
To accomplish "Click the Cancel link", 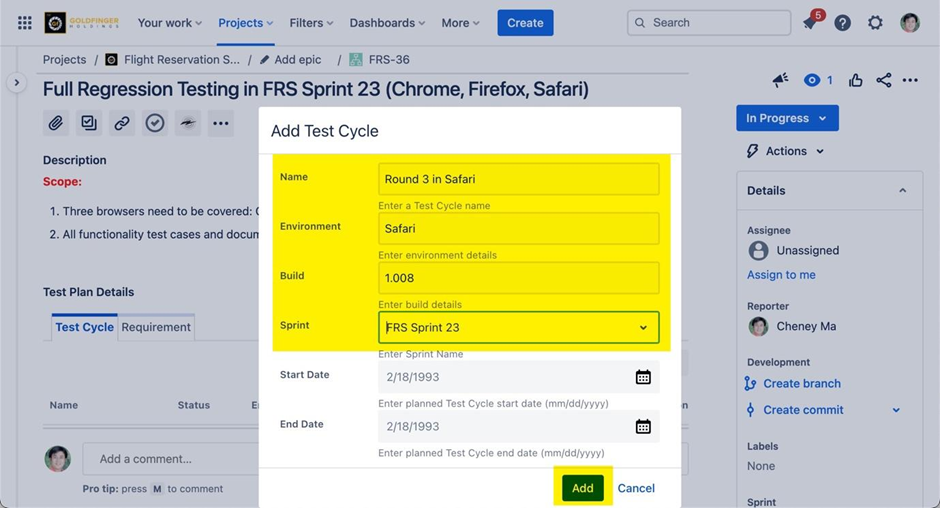I will coord(636,488).
